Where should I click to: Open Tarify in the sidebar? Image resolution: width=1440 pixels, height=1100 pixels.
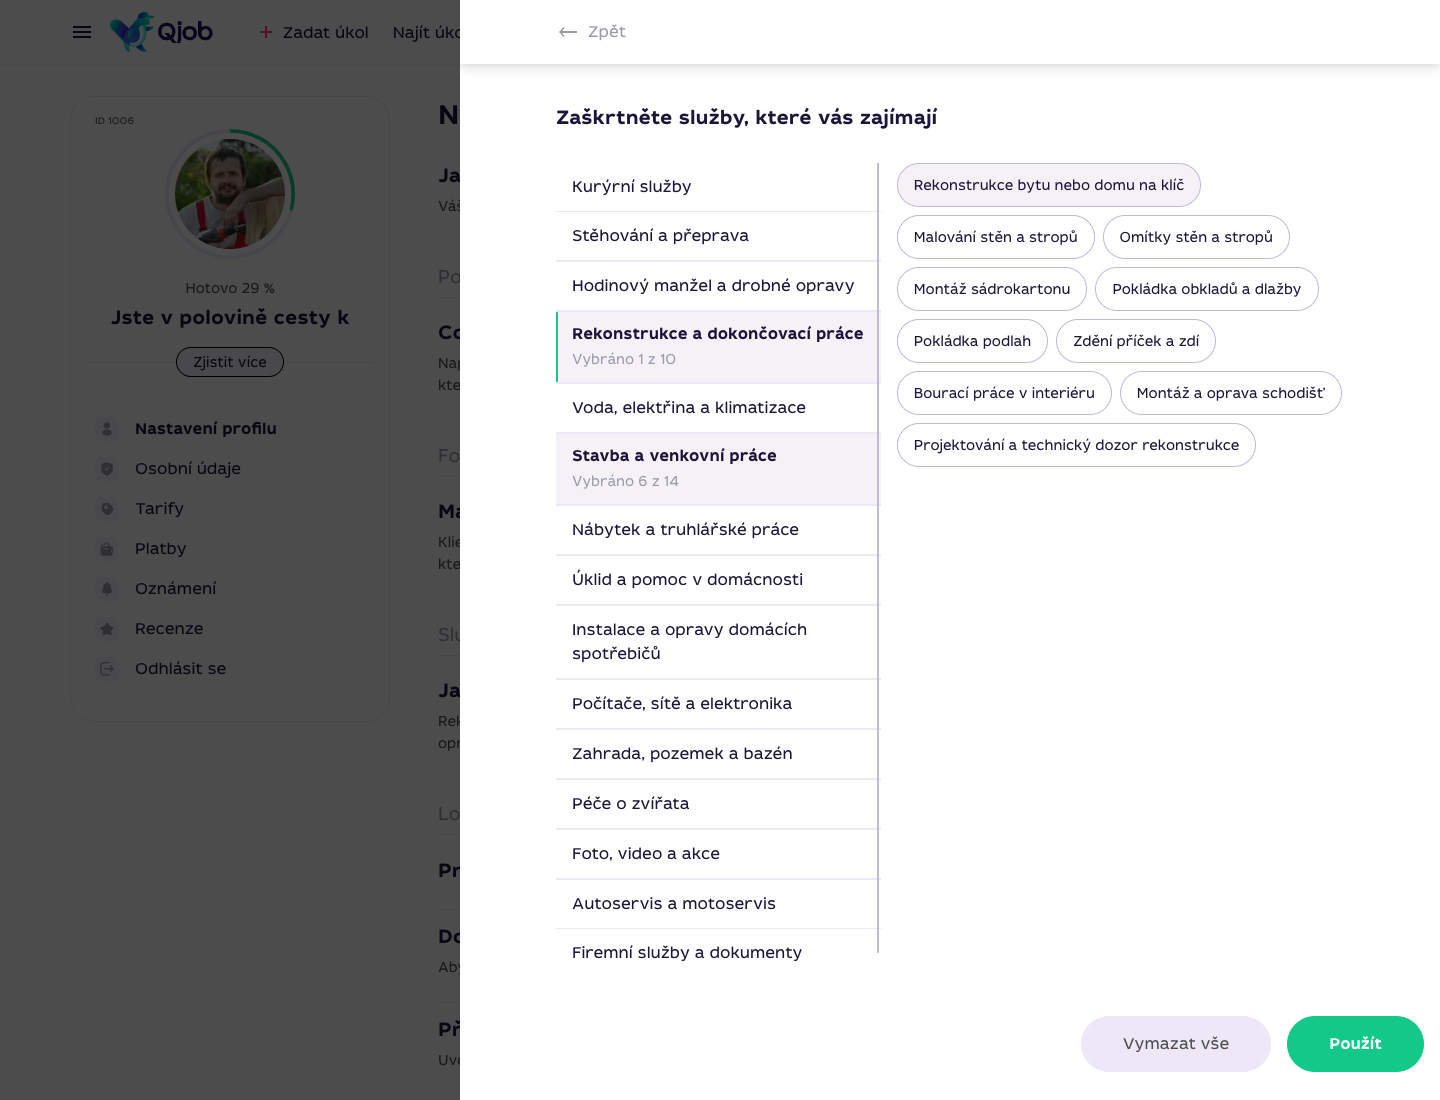point(159,509)
